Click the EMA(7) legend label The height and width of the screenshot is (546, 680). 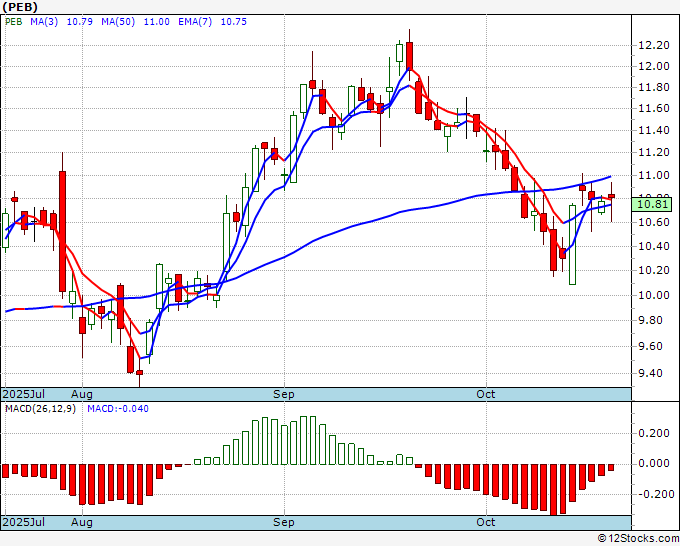195,22
